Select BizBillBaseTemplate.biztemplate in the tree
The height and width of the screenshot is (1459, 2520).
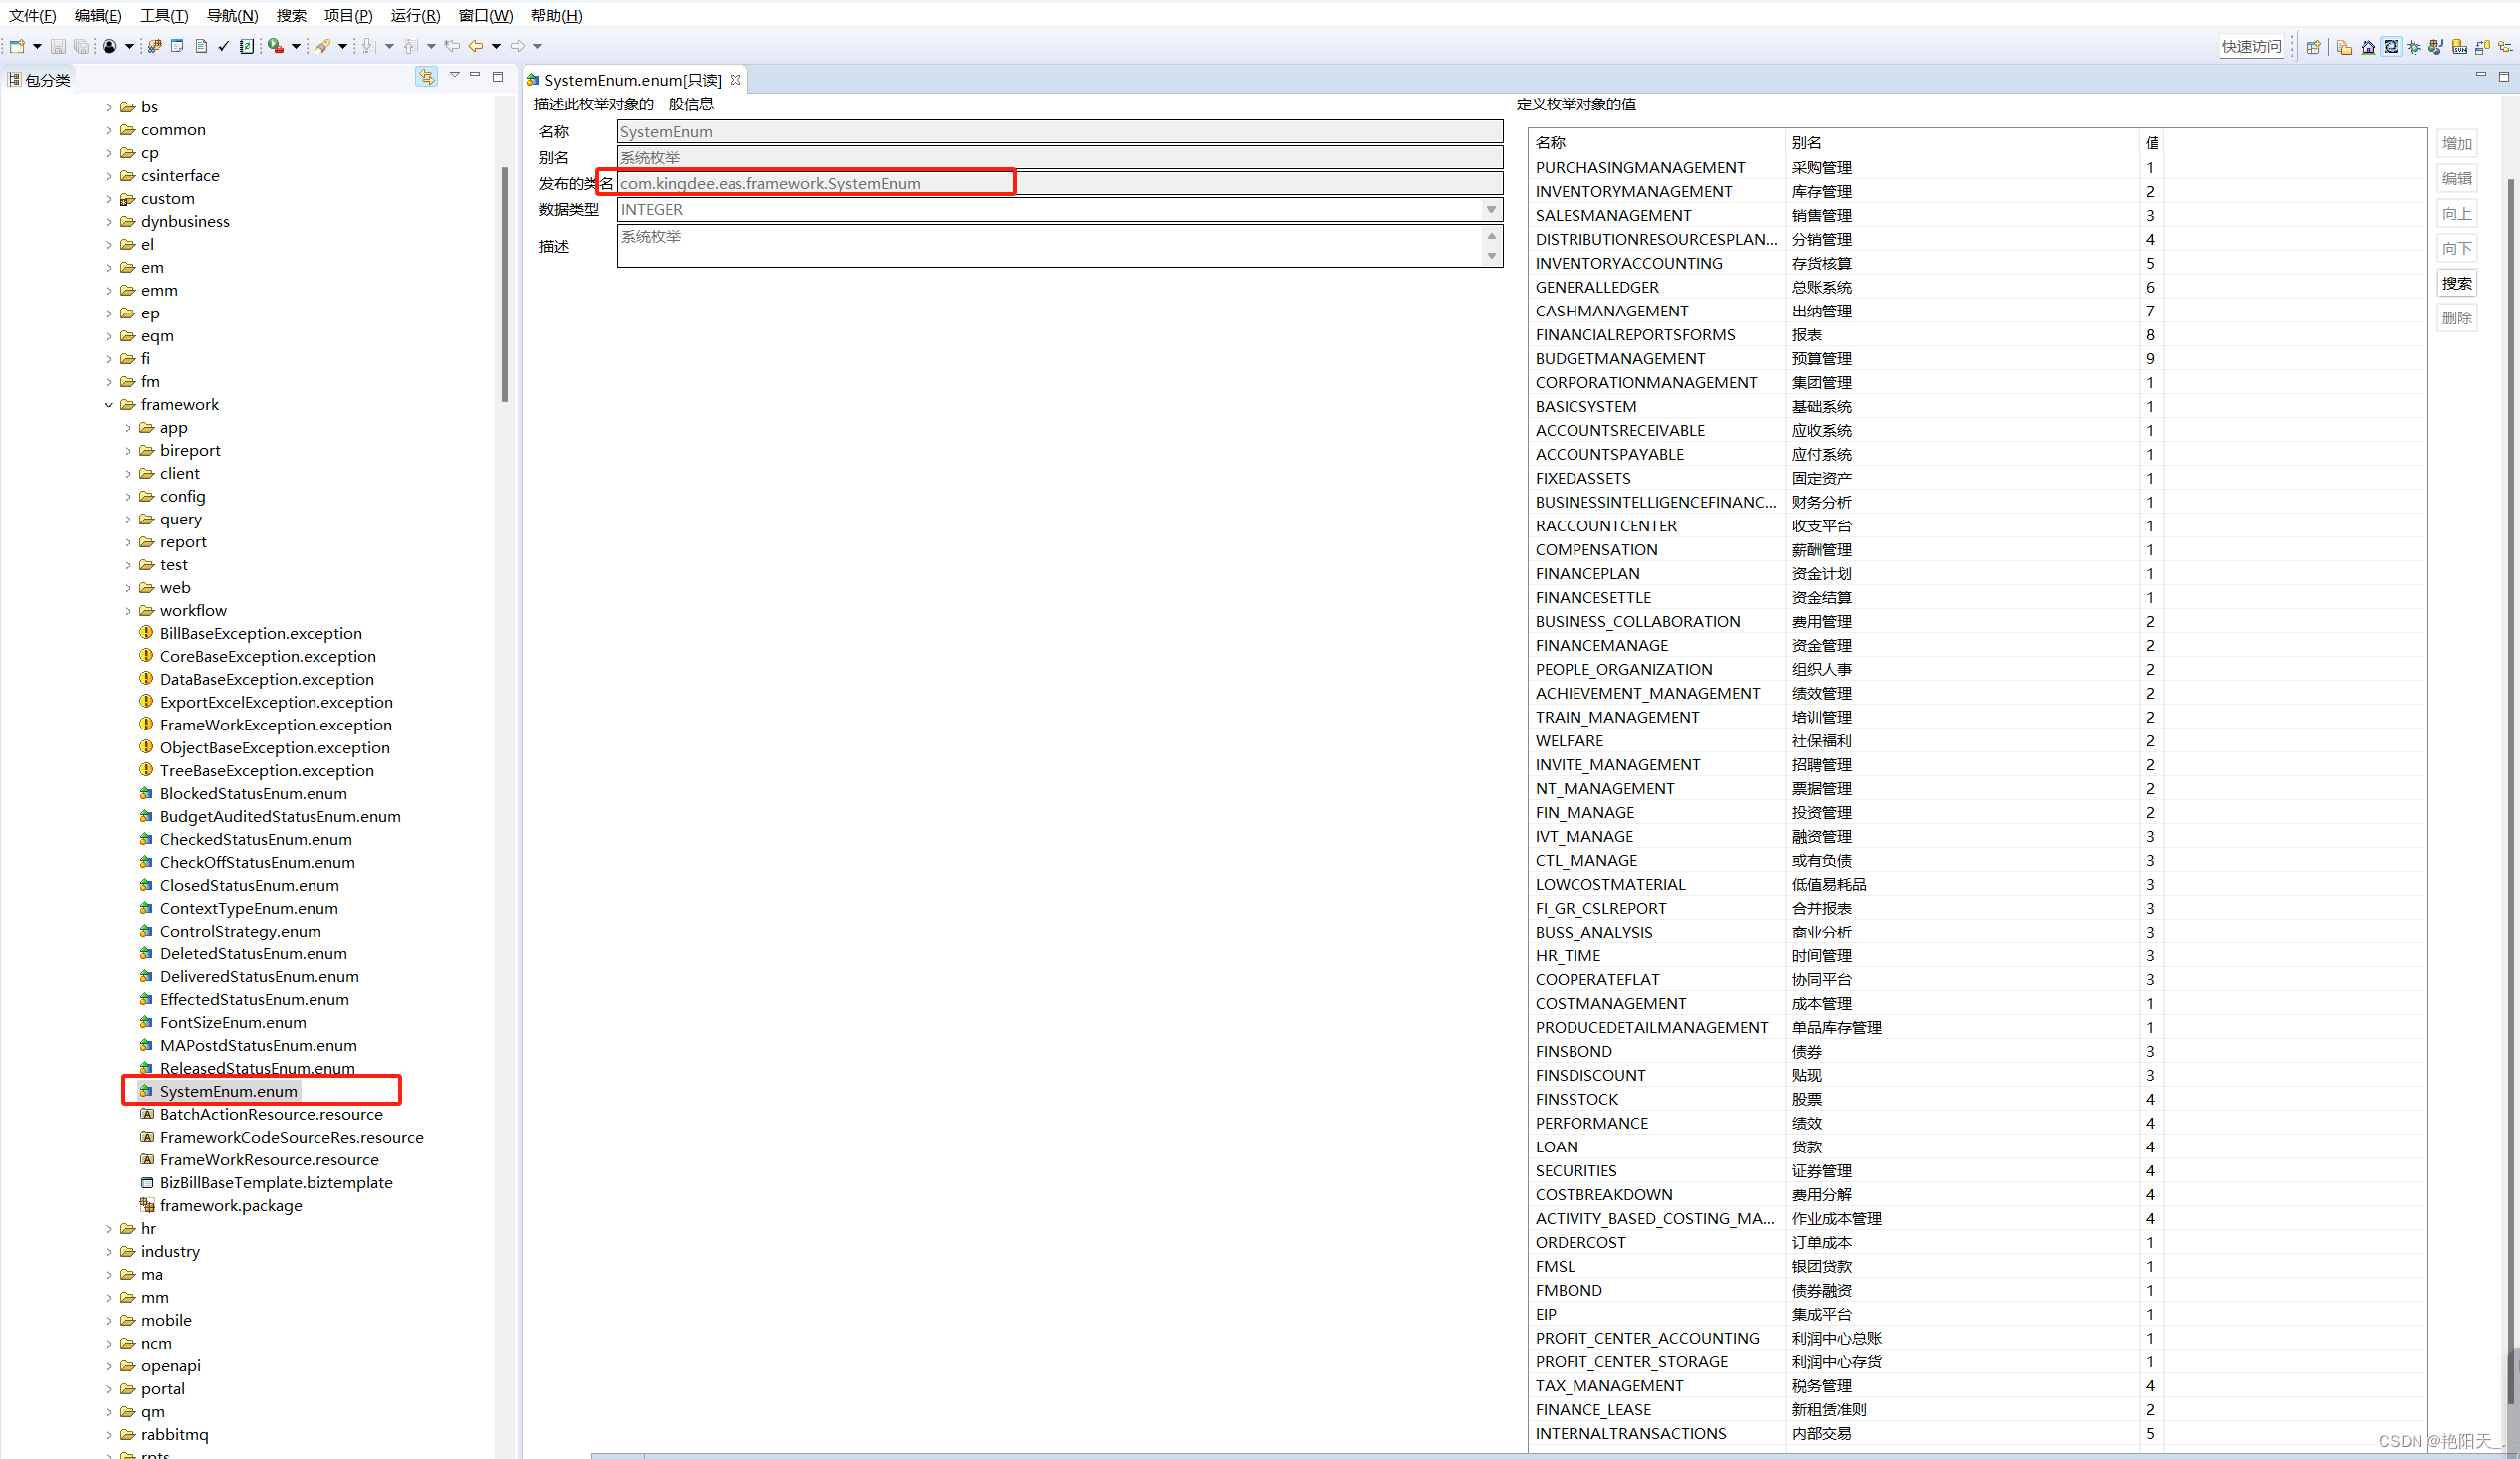click(x=276, y=1183)
